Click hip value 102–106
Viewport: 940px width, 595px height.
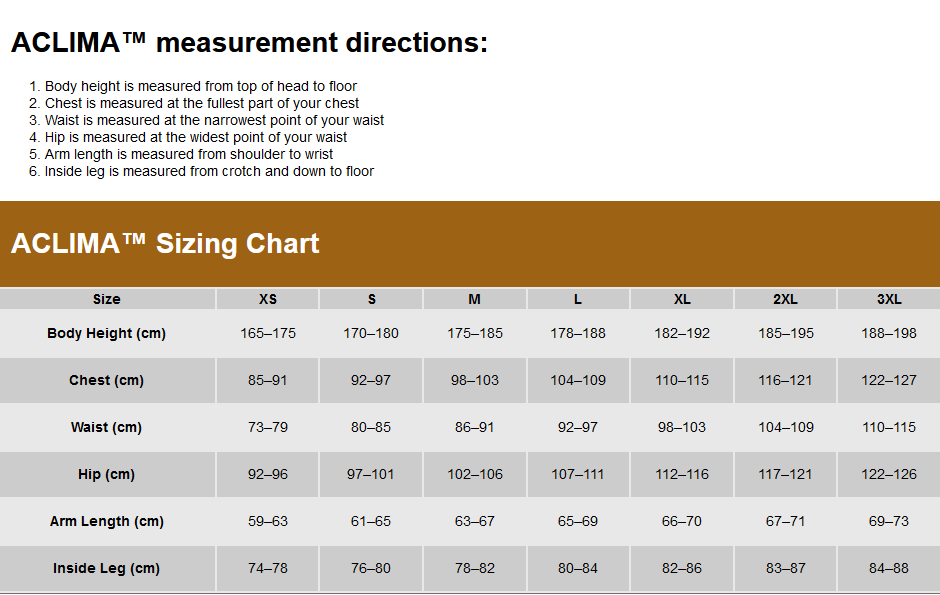pos(475,474)
